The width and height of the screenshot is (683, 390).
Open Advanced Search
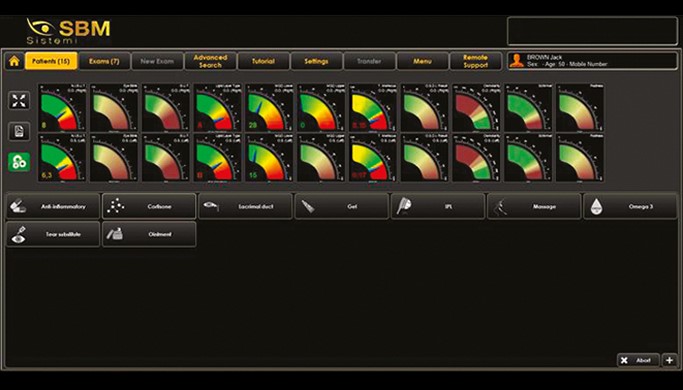pyautogui.click(x=211, y=61)
